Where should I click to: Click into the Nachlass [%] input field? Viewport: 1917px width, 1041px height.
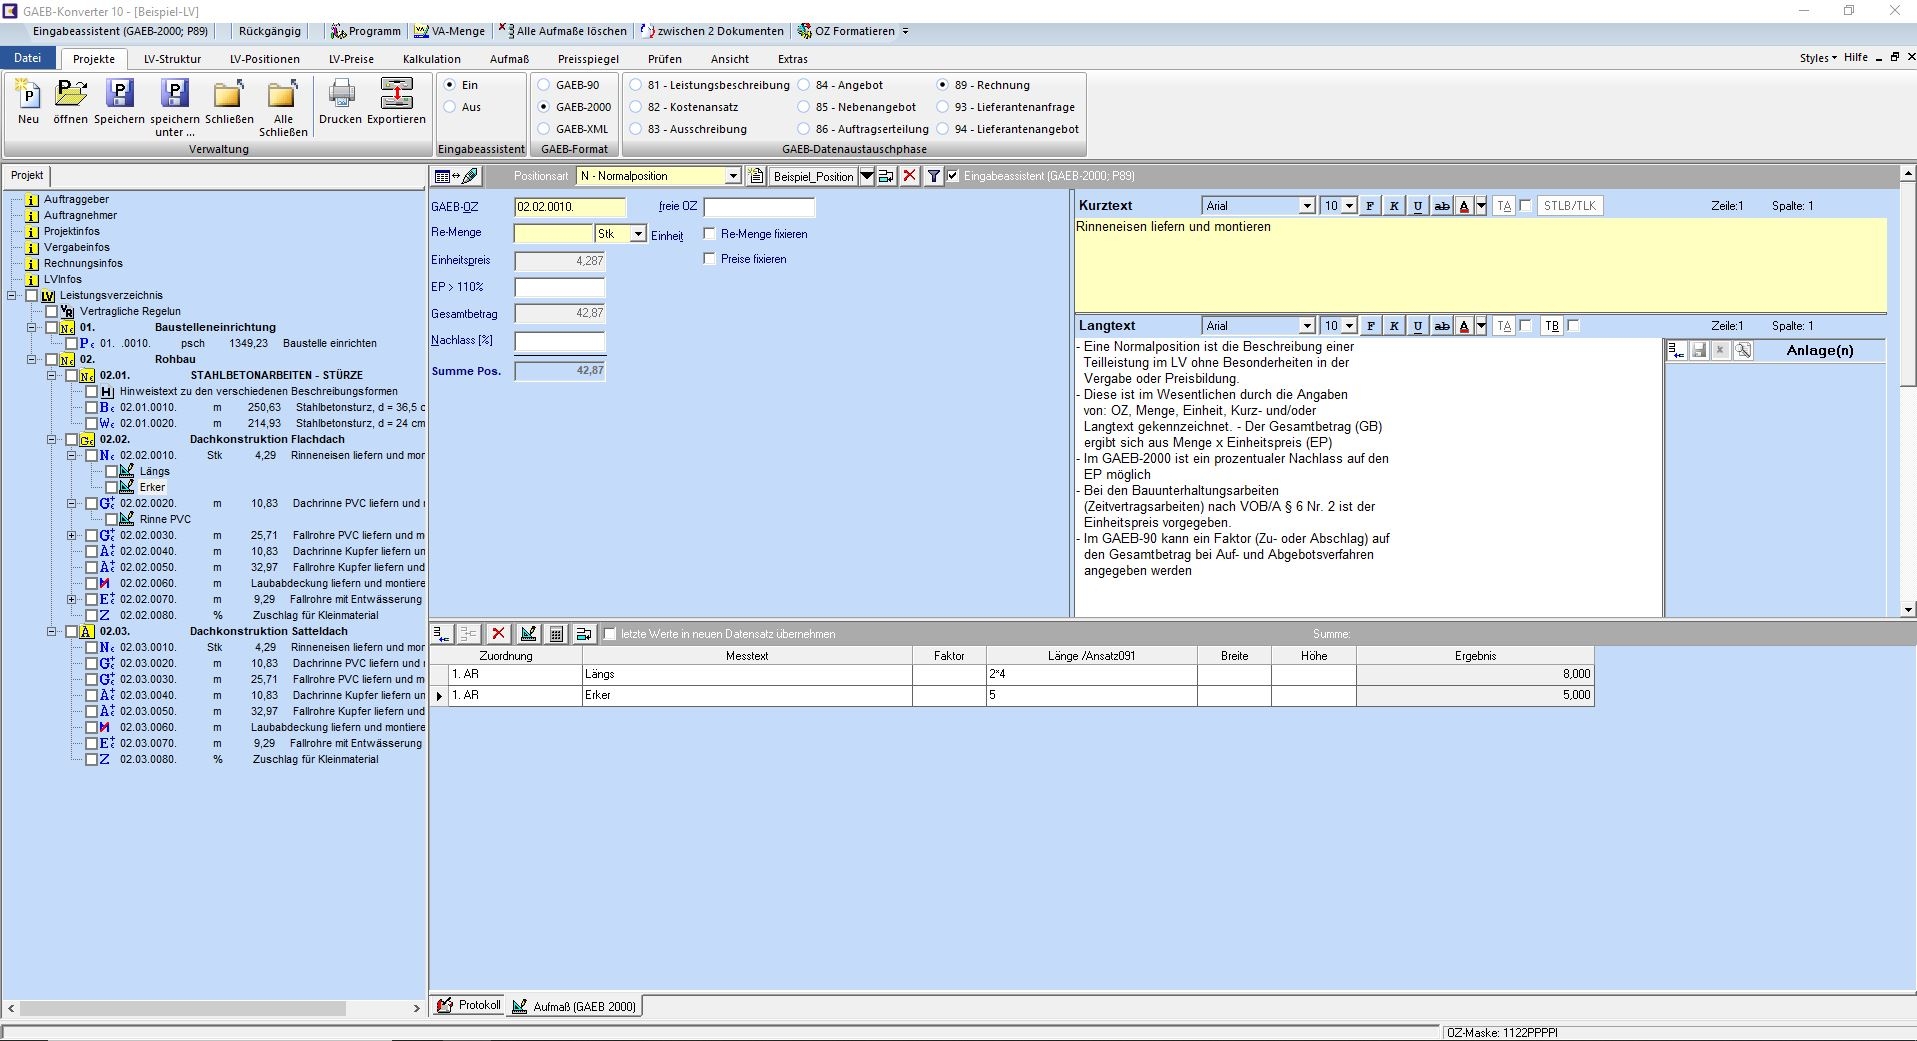click(x=559, y=341)
